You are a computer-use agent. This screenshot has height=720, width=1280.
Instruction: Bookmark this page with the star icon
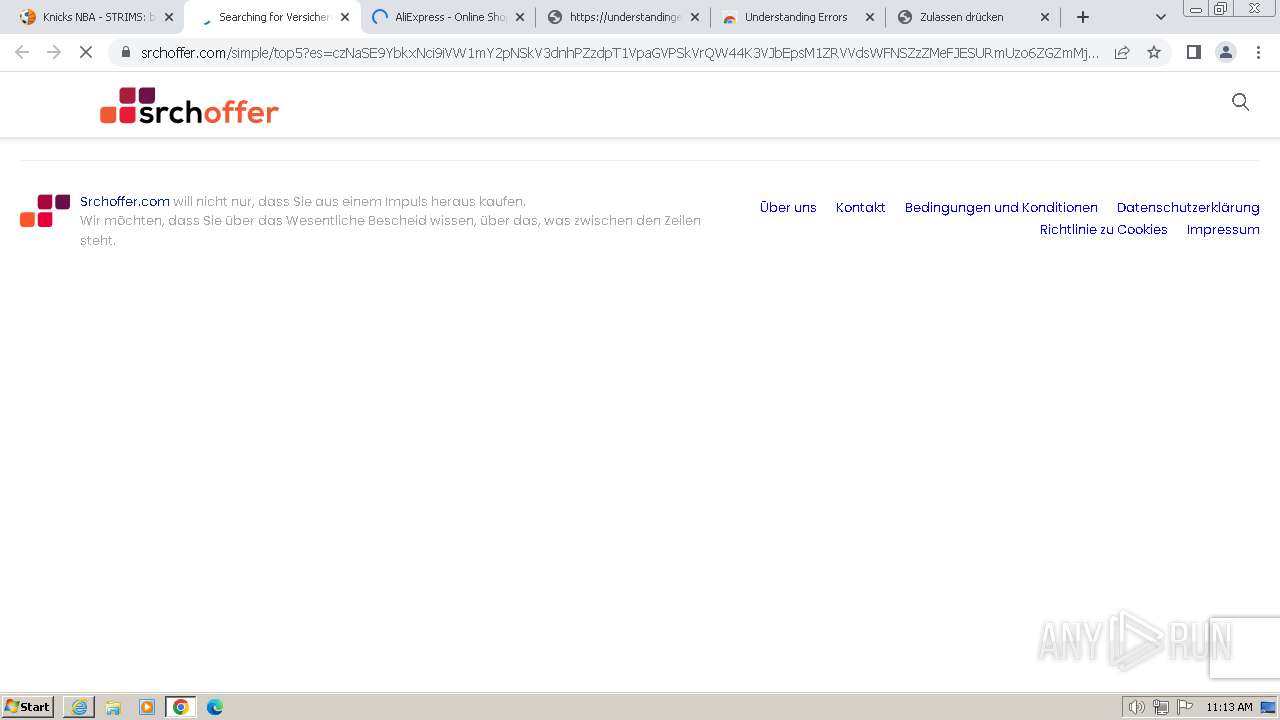tap(1154, 52)
